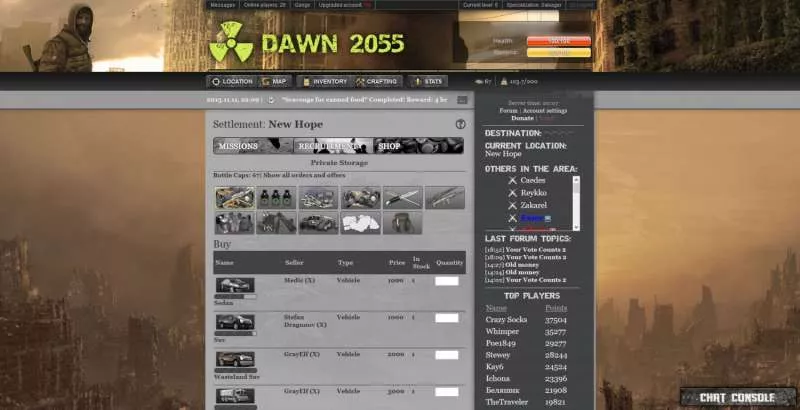Click Show all orders and offers
The image size is (800, 410).
click(x=304, y=175)
